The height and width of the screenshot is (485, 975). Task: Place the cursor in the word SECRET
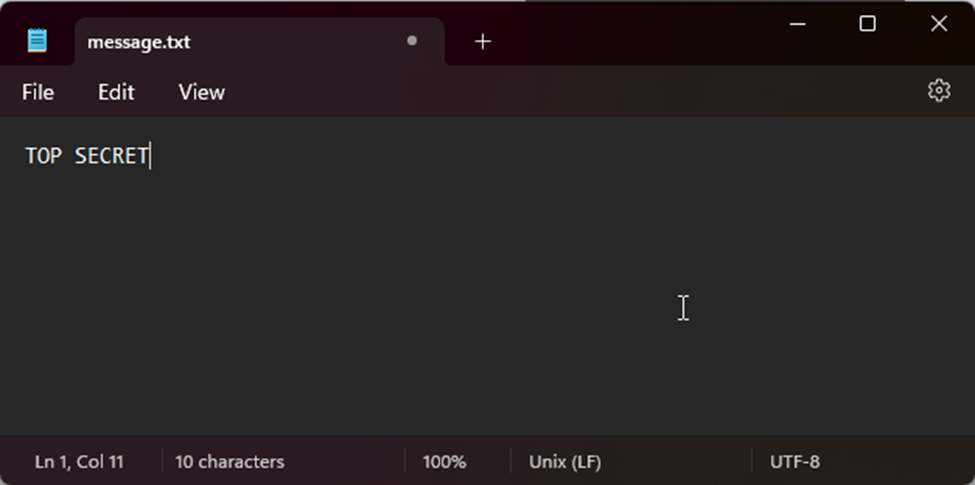111,156
